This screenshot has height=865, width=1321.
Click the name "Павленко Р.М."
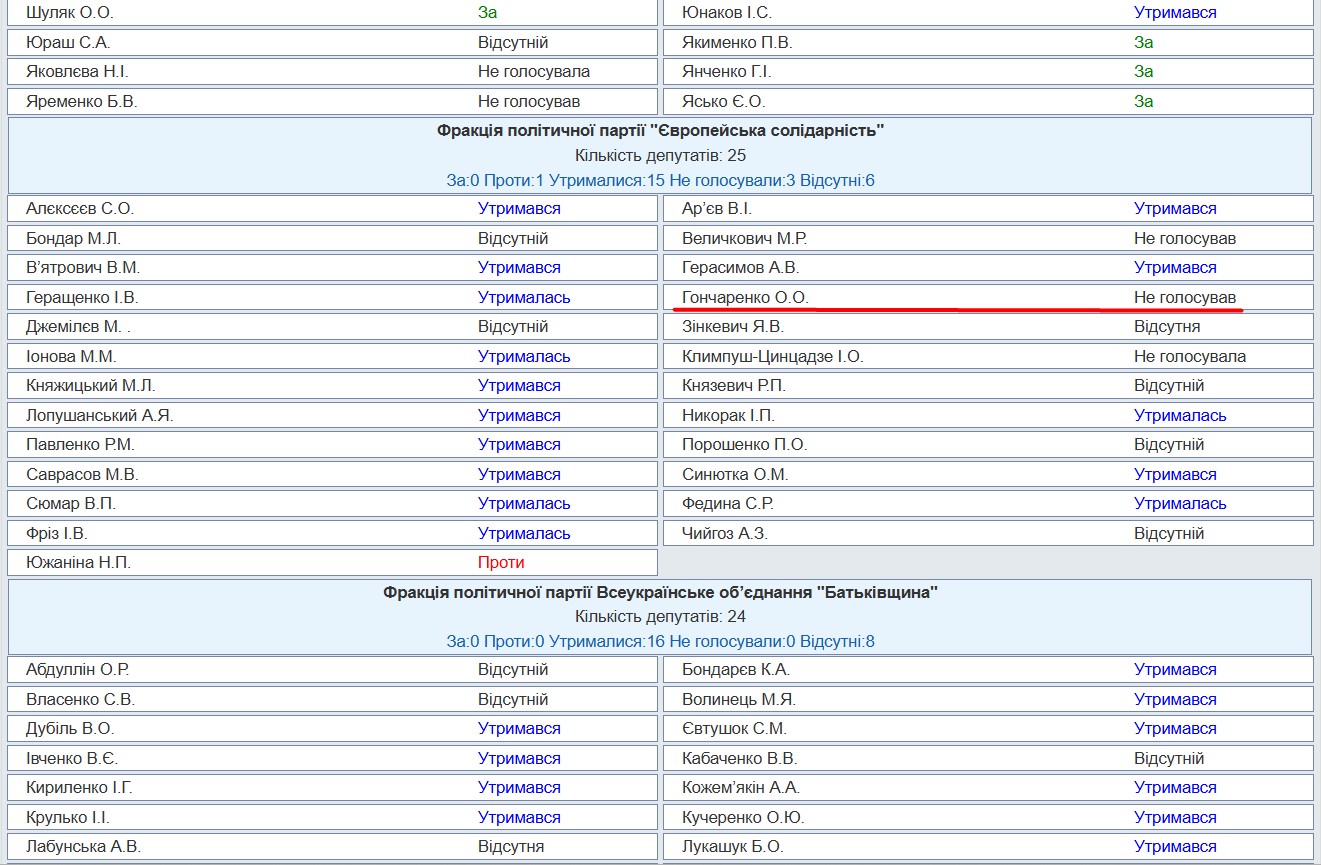click(x=80, y=445)
